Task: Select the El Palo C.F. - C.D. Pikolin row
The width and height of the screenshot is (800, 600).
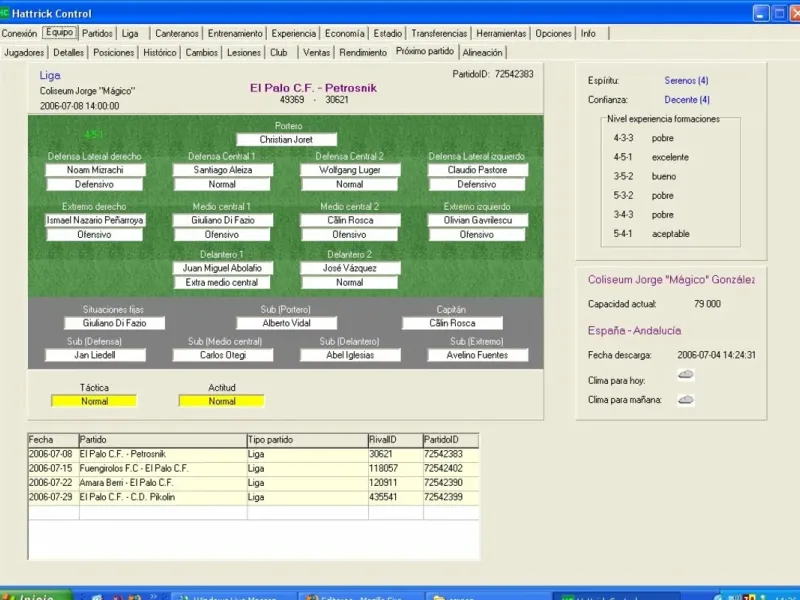Action: tap(254, 497)
